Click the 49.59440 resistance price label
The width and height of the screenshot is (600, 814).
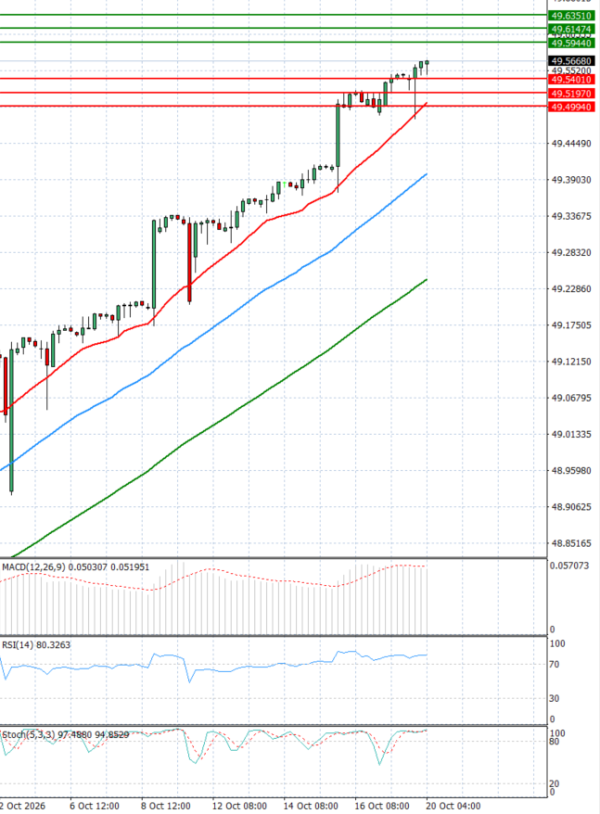tap(570, 43)
